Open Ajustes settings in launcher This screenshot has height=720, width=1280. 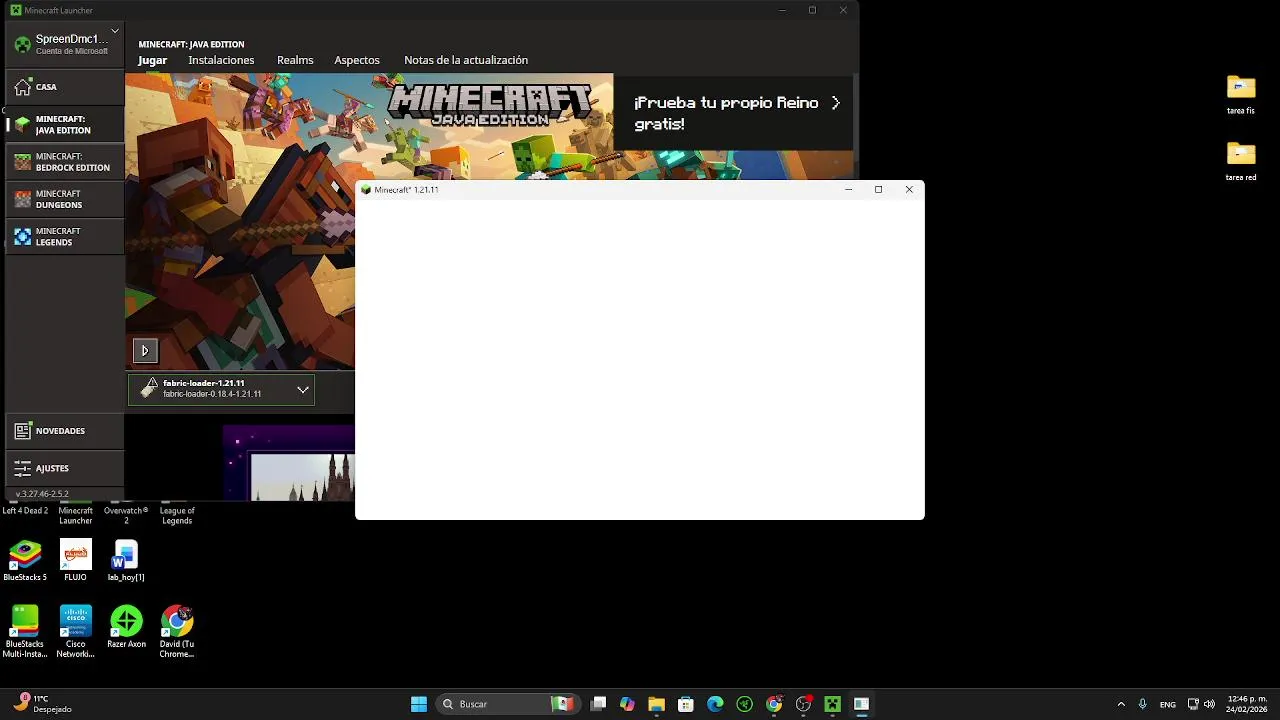point(64,468)
